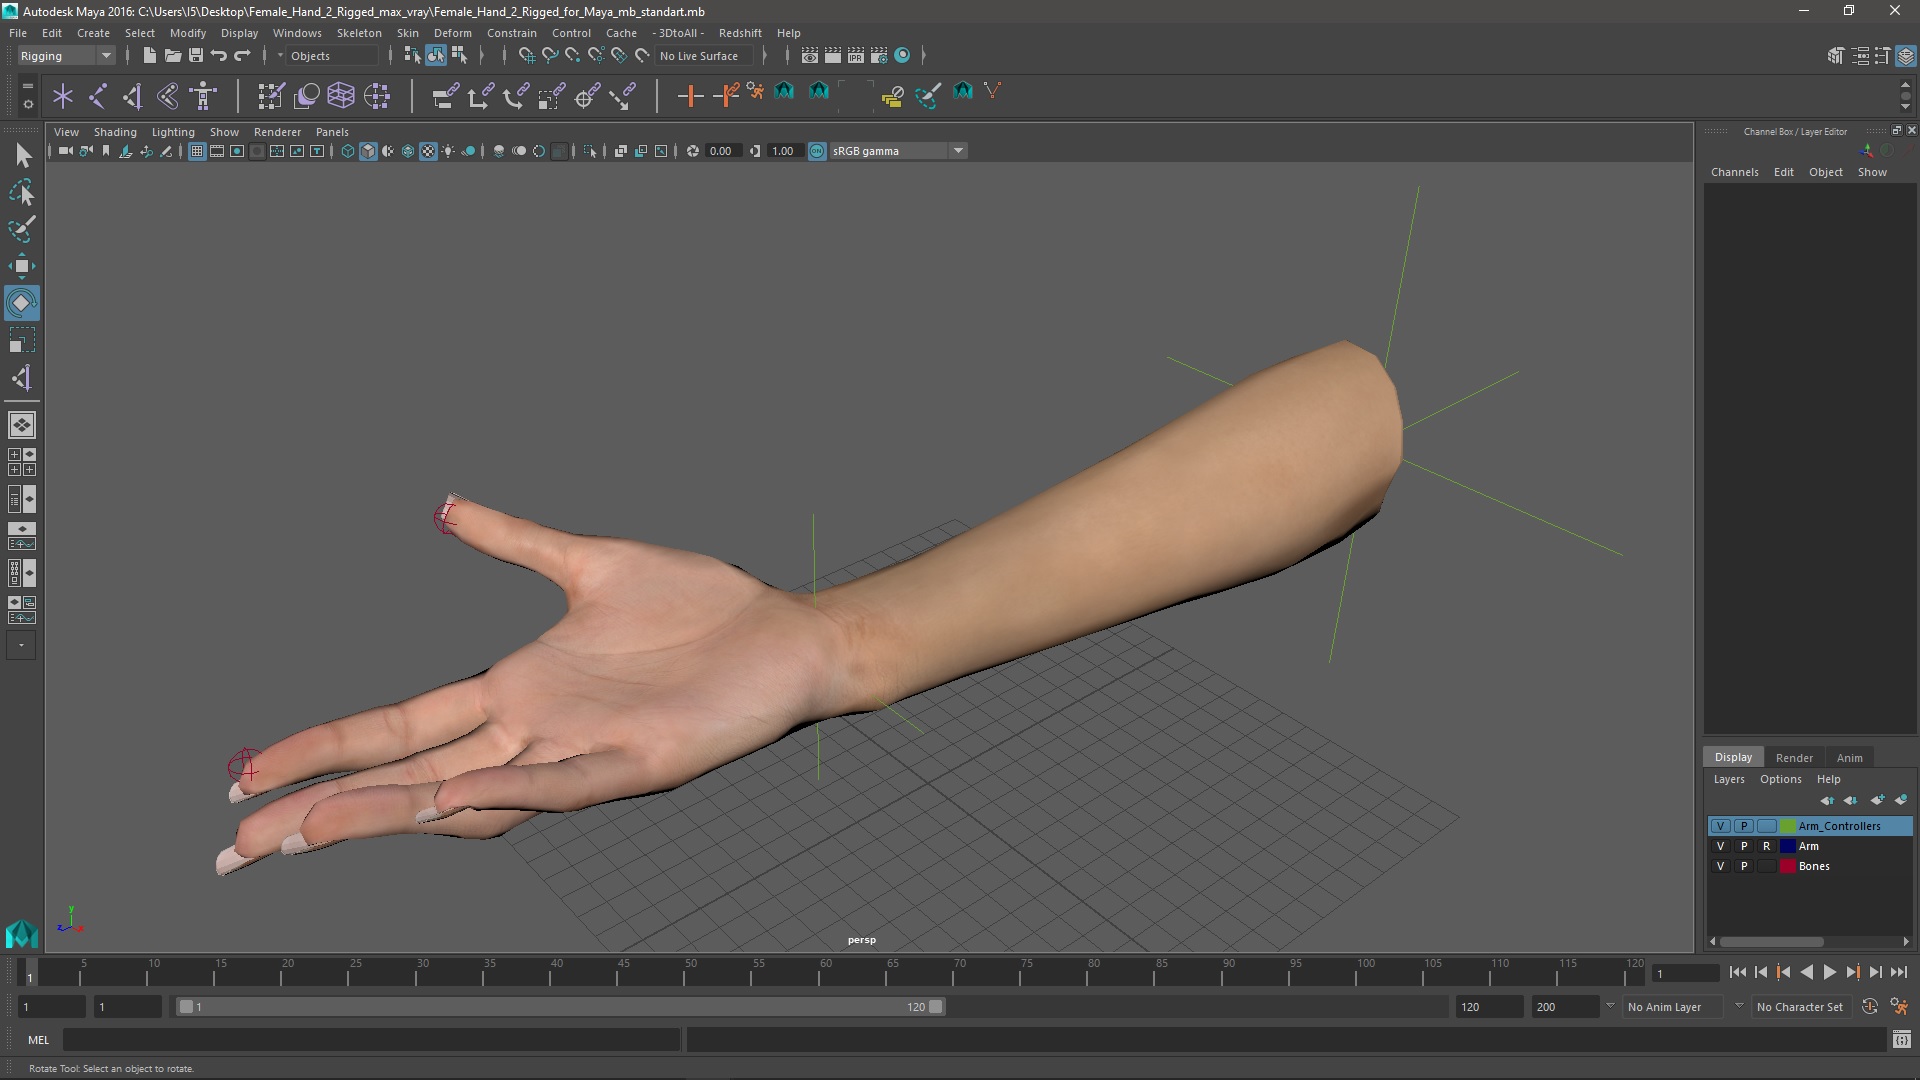
Task: Toggle visibility of Arm_Controllers layer
Action: [1720, 826]
